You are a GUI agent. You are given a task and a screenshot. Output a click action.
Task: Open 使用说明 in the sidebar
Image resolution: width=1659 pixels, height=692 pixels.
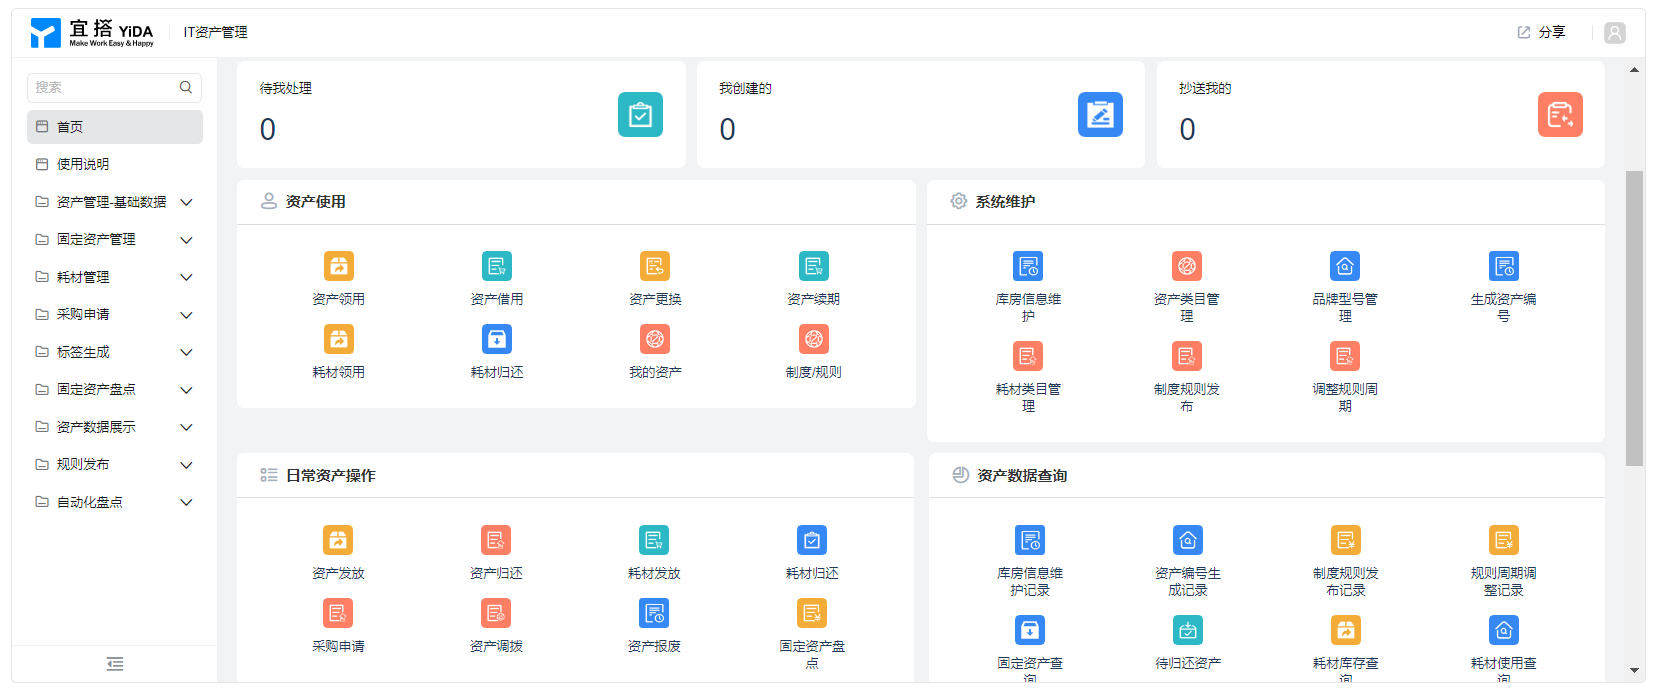coord(115,164)
